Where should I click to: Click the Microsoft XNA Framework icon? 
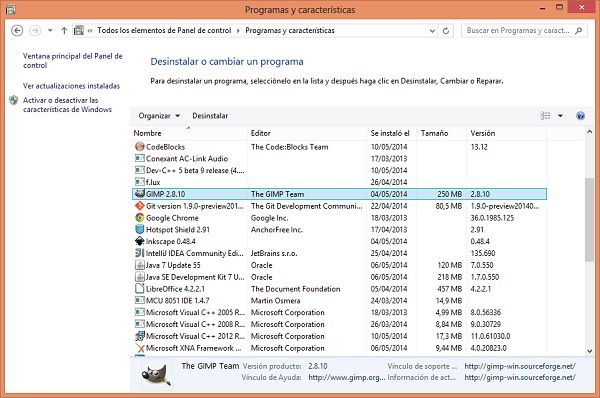pyautogui.click(x=140, y=348)
